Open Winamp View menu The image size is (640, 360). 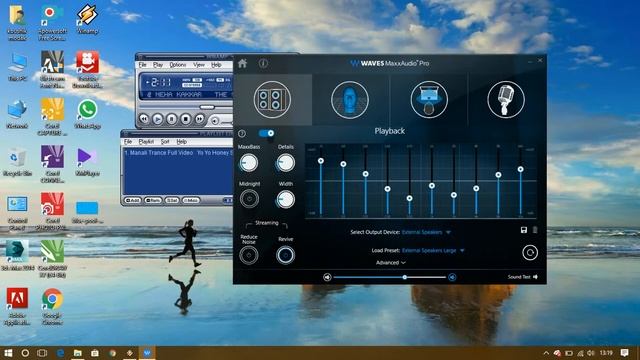[199, 65]
